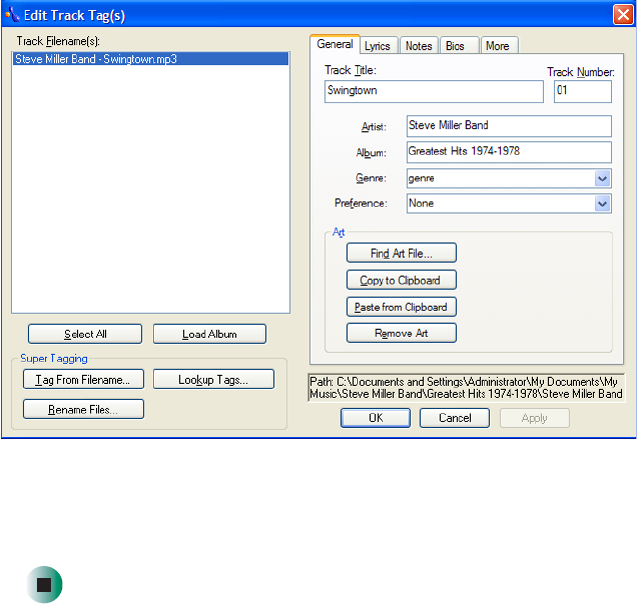
Task: Switch to the Lyrics tab
Action: click(377, 46)
